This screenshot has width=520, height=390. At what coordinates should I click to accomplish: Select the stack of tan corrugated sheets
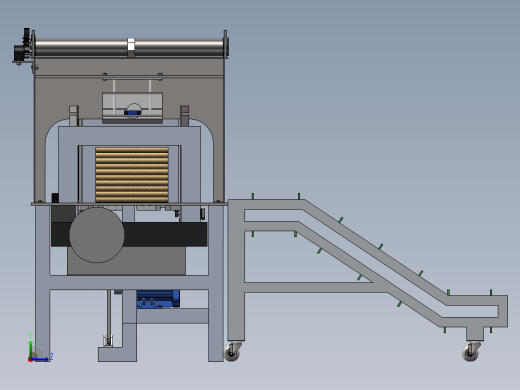pos(132,175)
